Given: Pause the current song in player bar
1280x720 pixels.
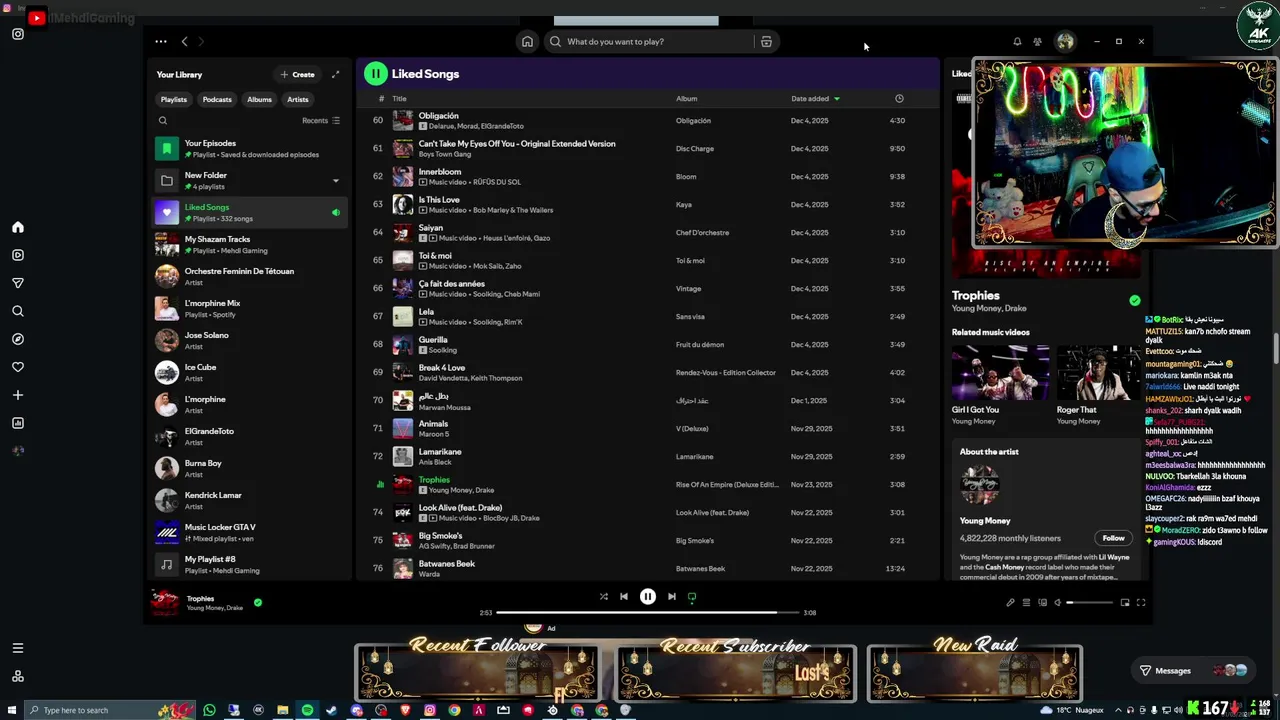Looking at the screenshot, I should click(x=648, y=597).
